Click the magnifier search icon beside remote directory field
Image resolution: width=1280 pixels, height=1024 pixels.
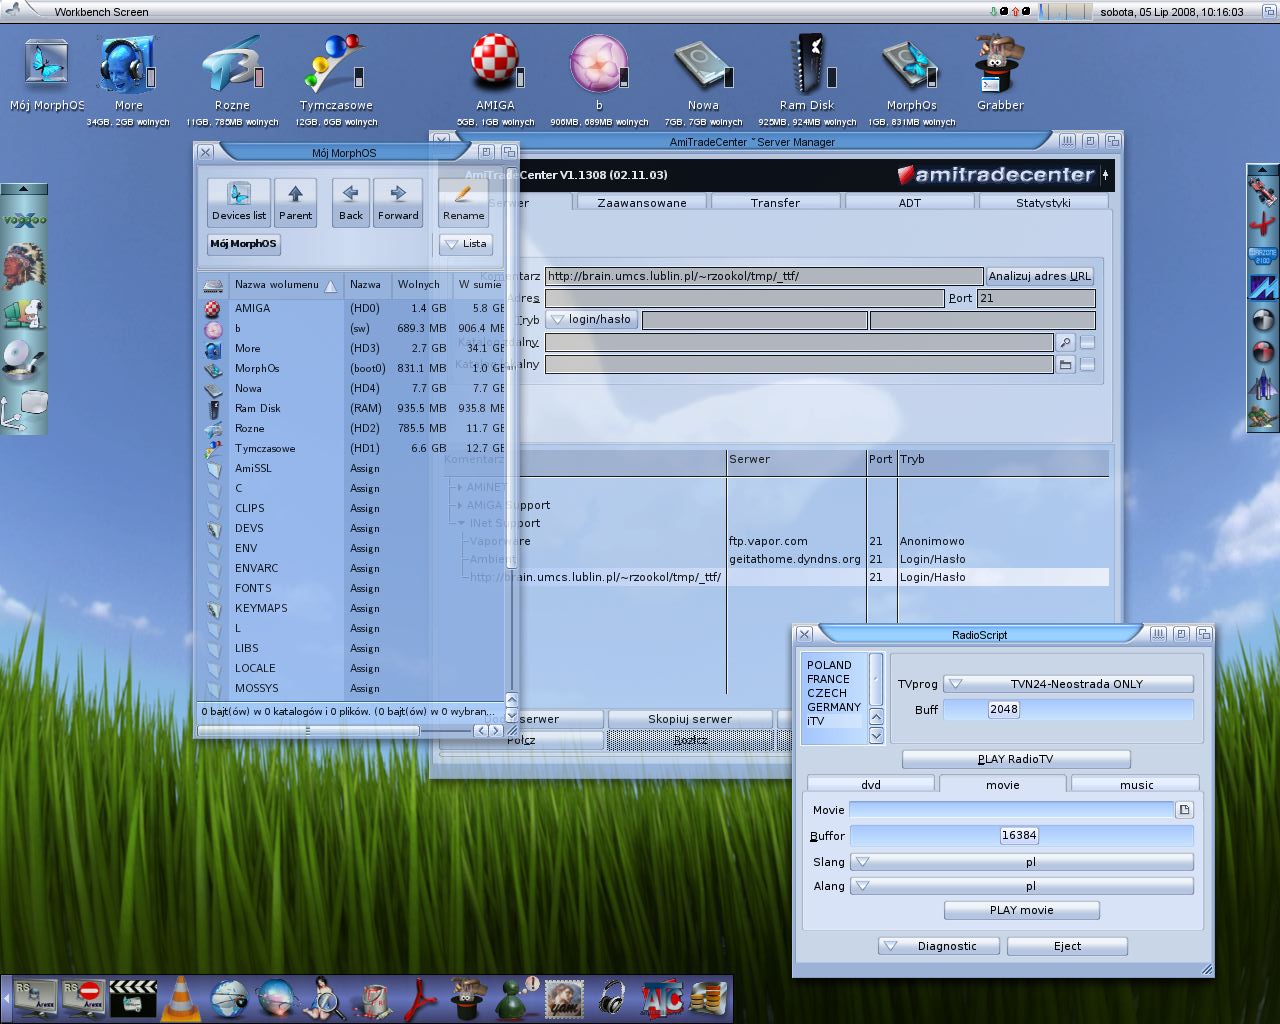click(1066, 342)
